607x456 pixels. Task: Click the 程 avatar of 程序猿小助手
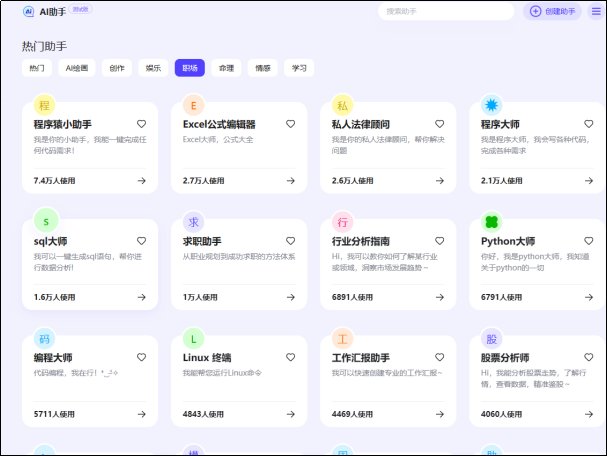[x=45, y=105]
